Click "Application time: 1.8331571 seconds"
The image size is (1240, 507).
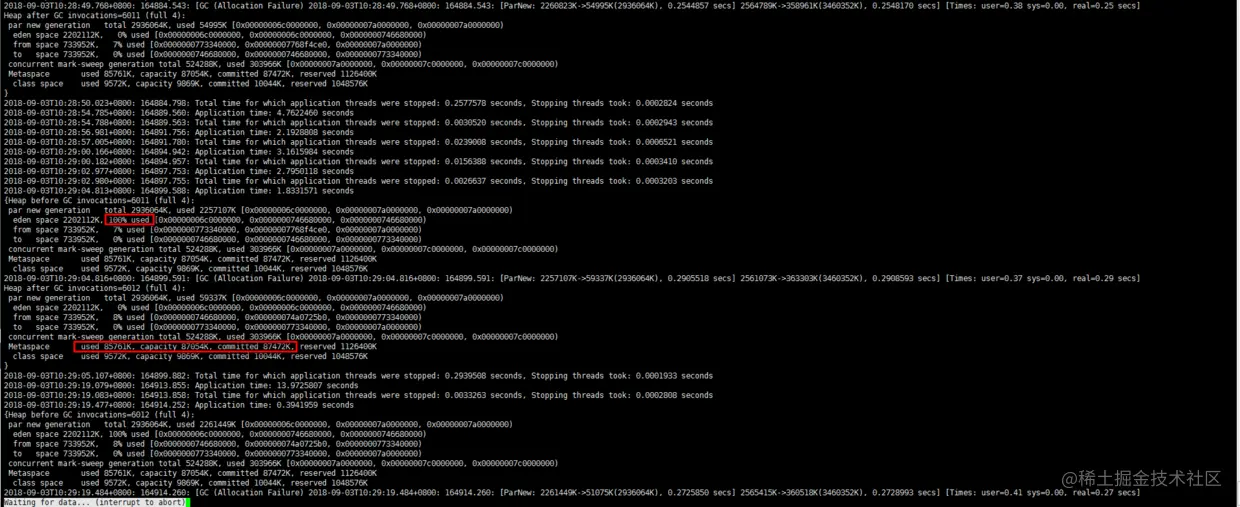click(x=274, y=191)
